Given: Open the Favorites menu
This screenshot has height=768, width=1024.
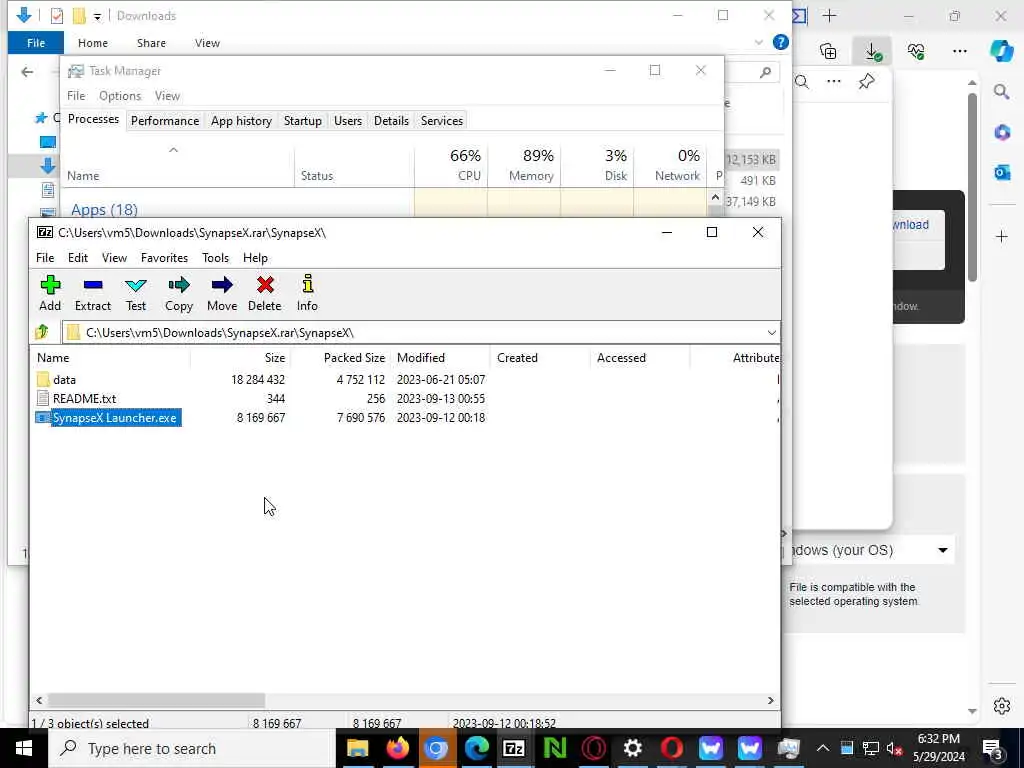Looking at the screenshot, I should pos(165,258).
